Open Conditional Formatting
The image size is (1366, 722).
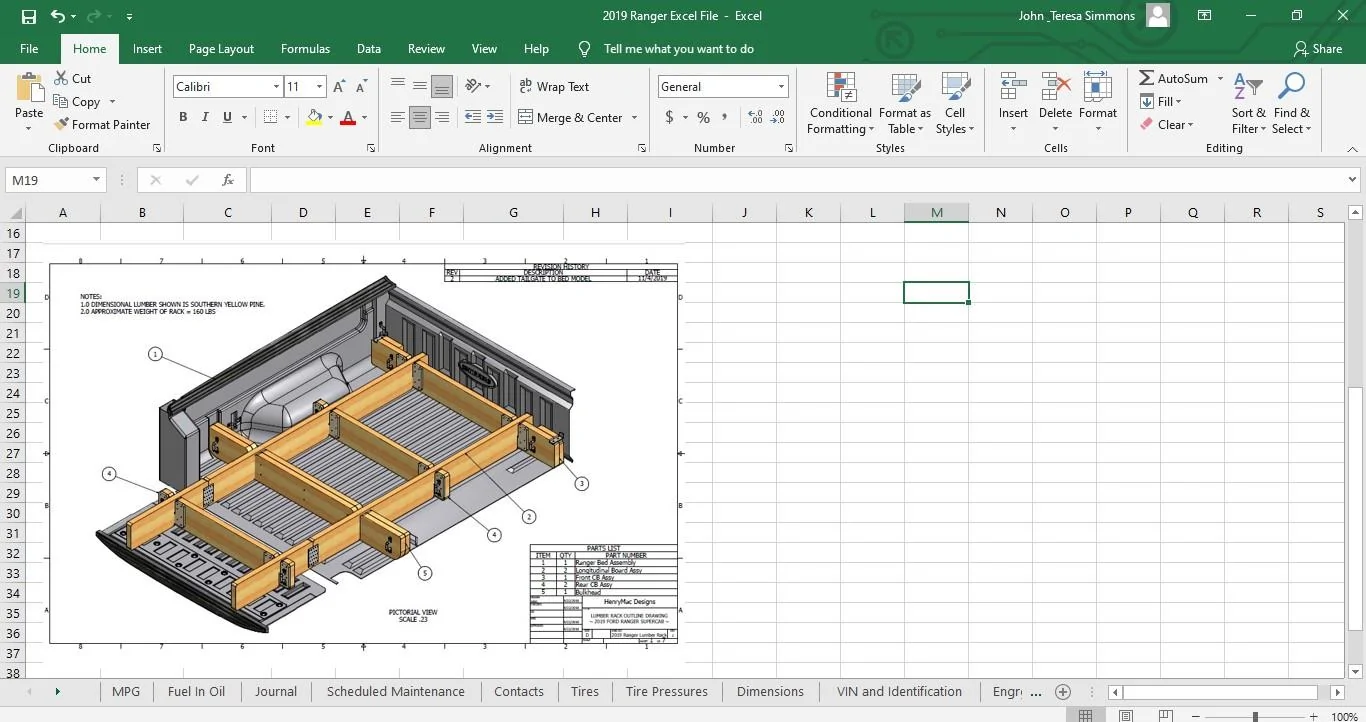(841, 104)
